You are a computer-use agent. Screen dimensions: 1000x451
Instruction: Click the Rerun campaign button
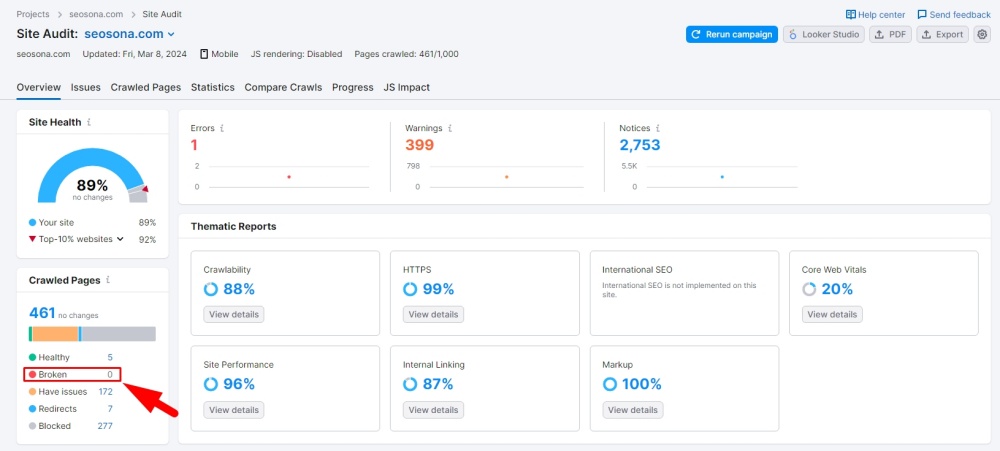tap(731, 34)
